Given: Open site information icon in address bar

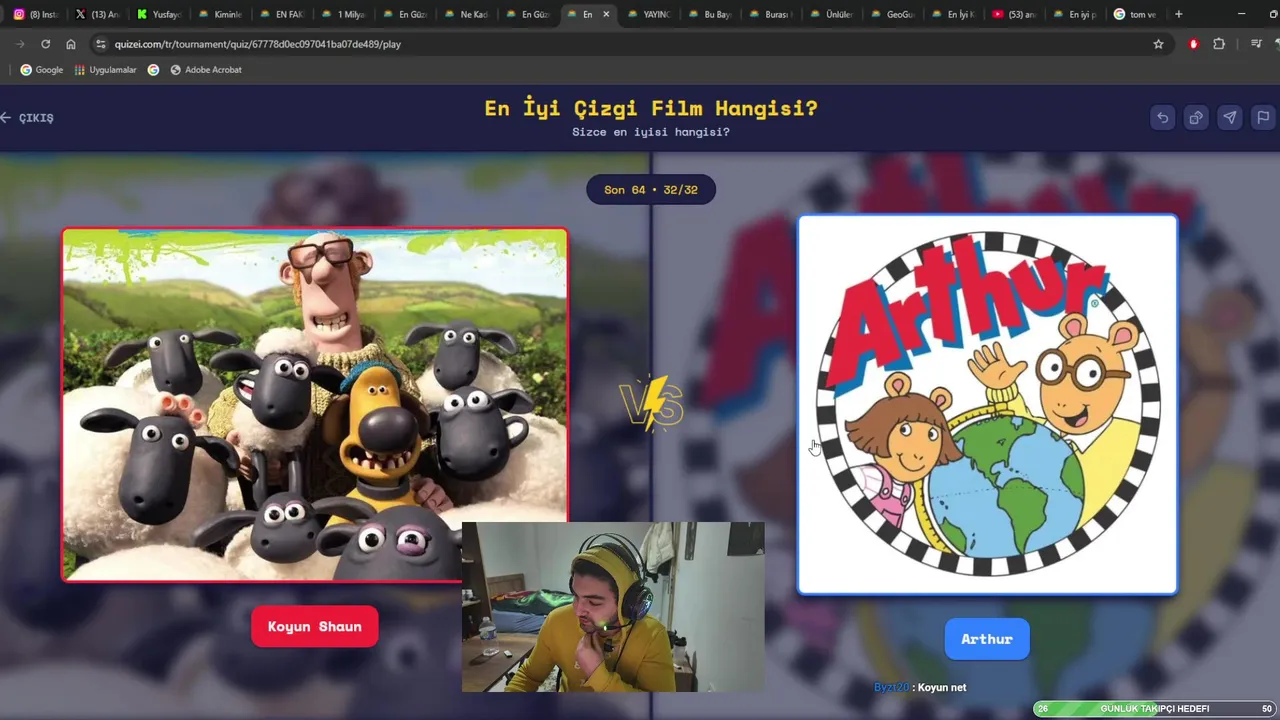Looking at the screenshot, I should coord(99,44).
